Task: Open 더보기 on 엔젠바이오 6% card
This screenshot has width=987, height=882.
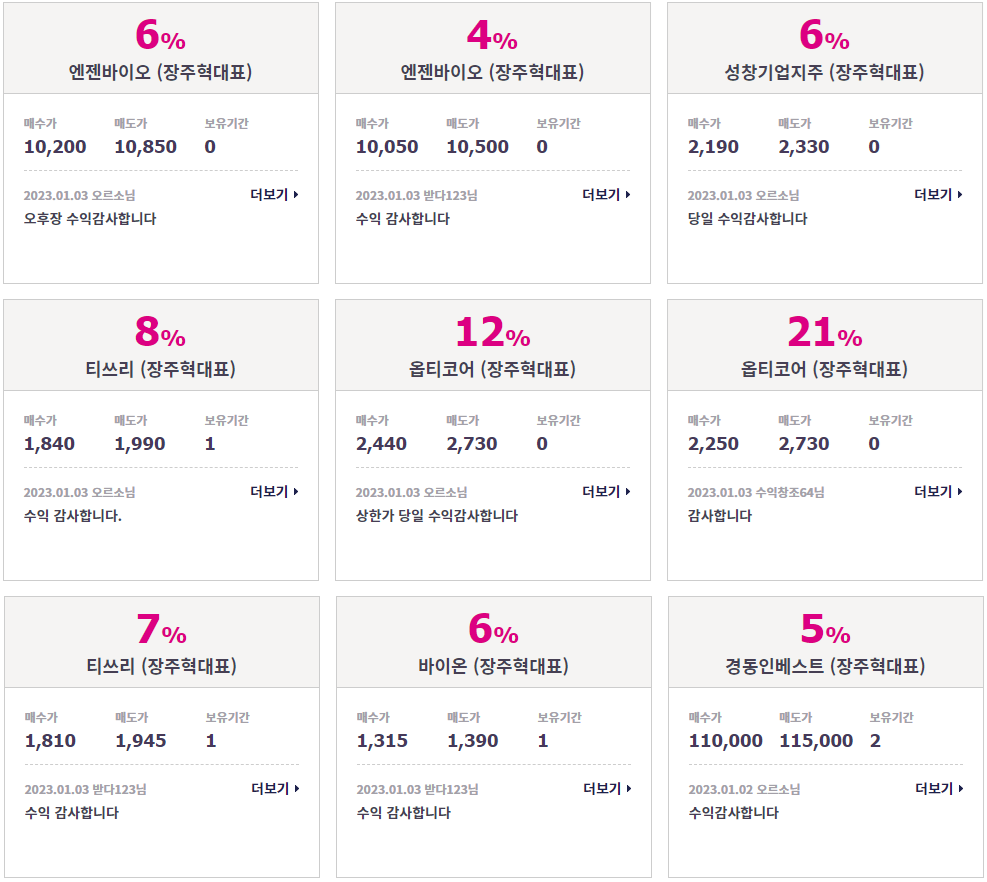Action: coord(274,195)
